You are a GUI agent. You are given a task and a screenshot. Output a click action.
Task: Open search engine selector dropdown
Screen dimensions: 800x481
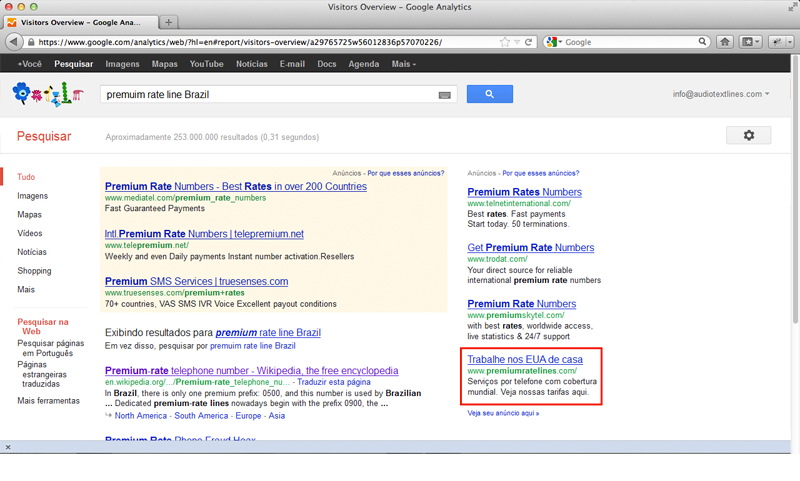click(x=554, y=42)
